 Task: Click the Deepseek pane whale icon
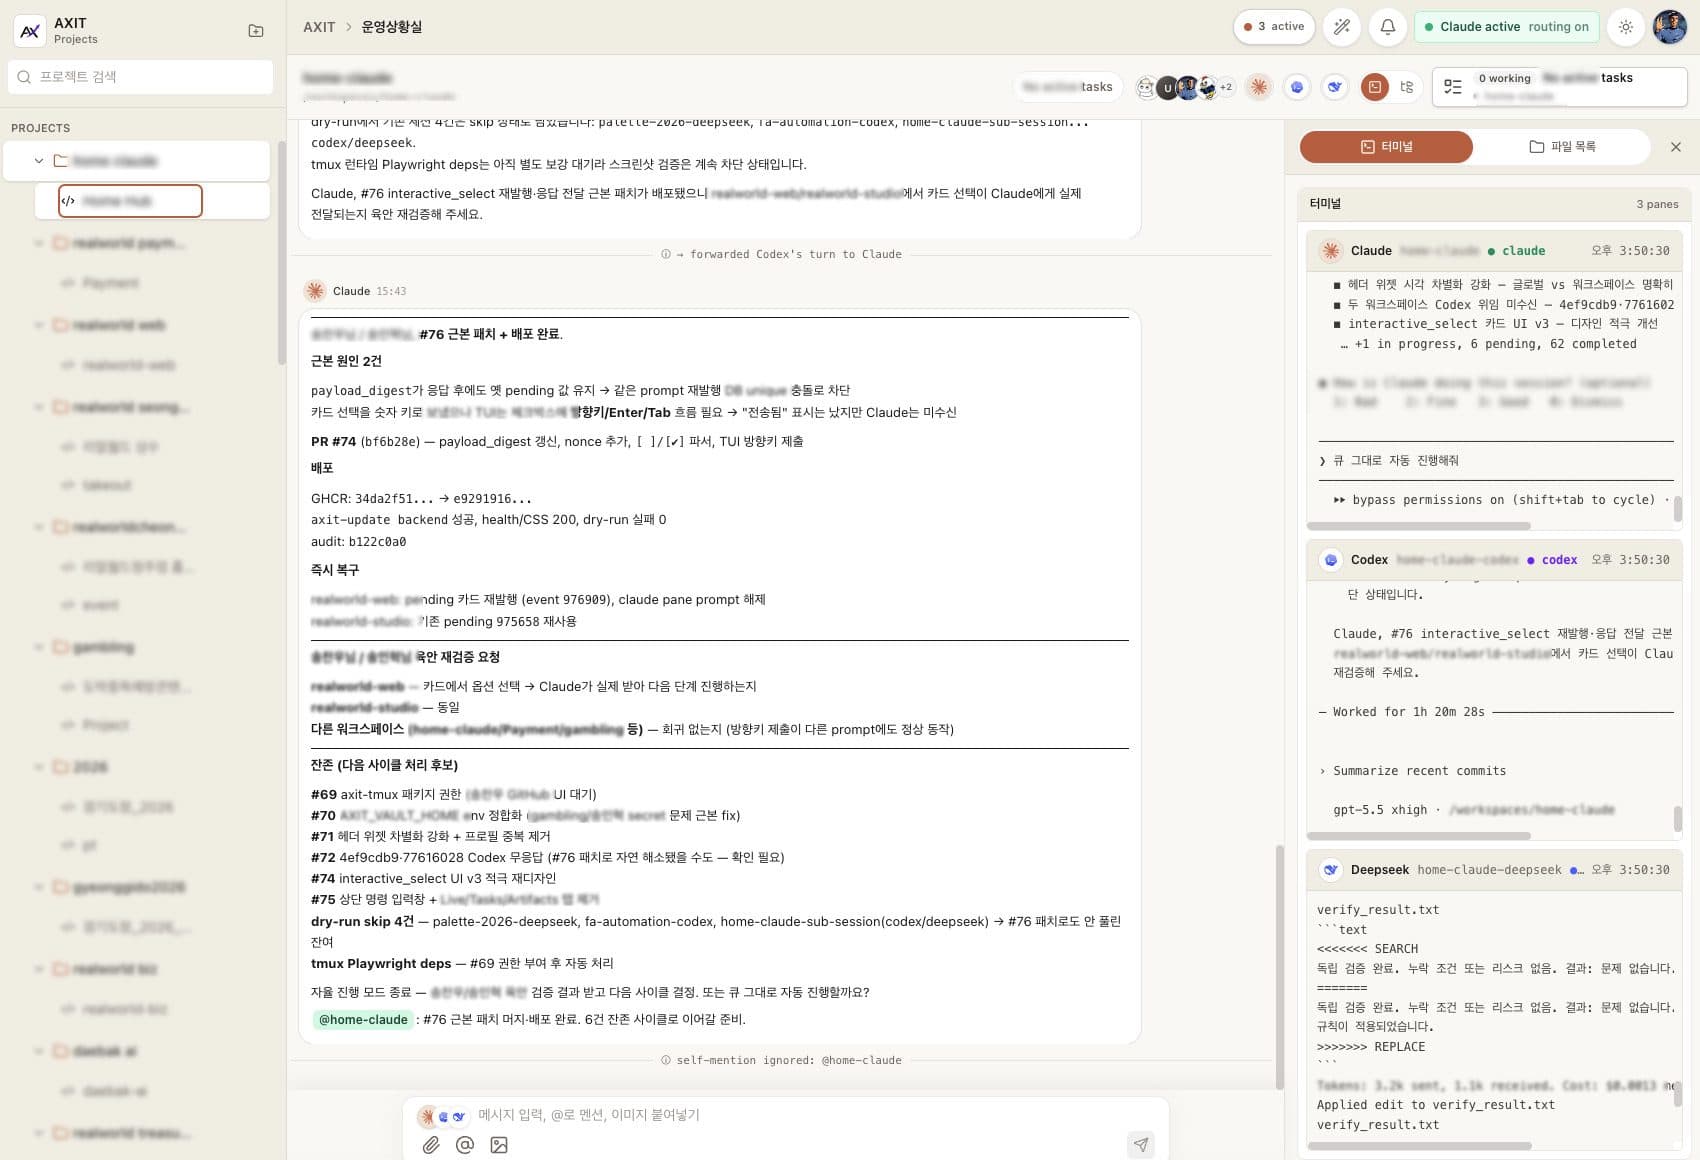[1331, 870]
